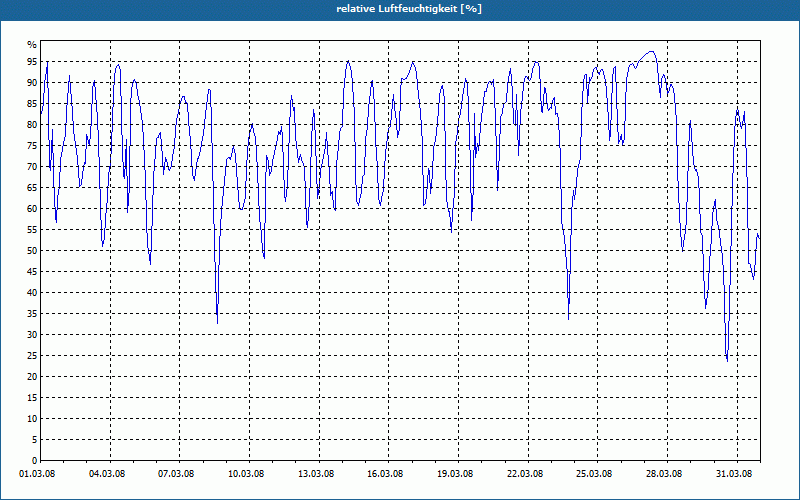The height and width of the screenshot is (500, 800).
Task: Click the 0 value on the y-axis
Action: pos(35,461)
